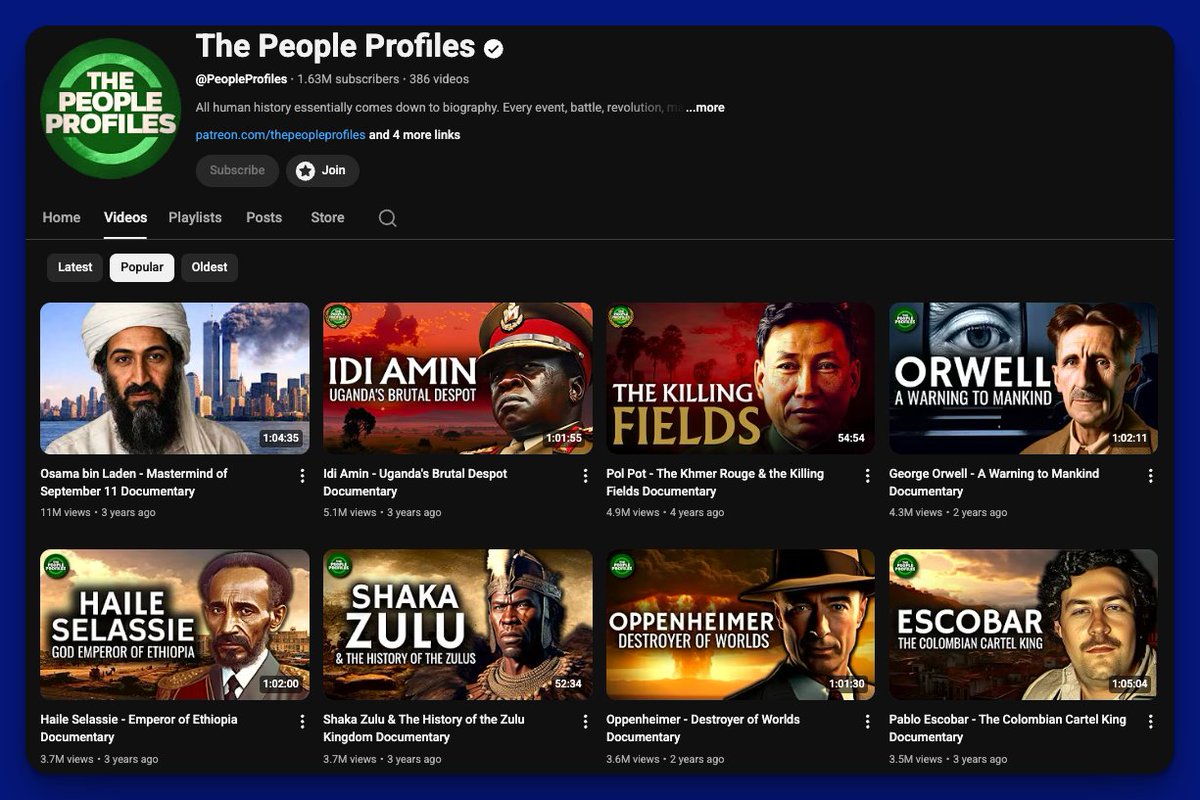Open options menu for George Orwell video
1200x800 pixels.
tap(1151, 476)
